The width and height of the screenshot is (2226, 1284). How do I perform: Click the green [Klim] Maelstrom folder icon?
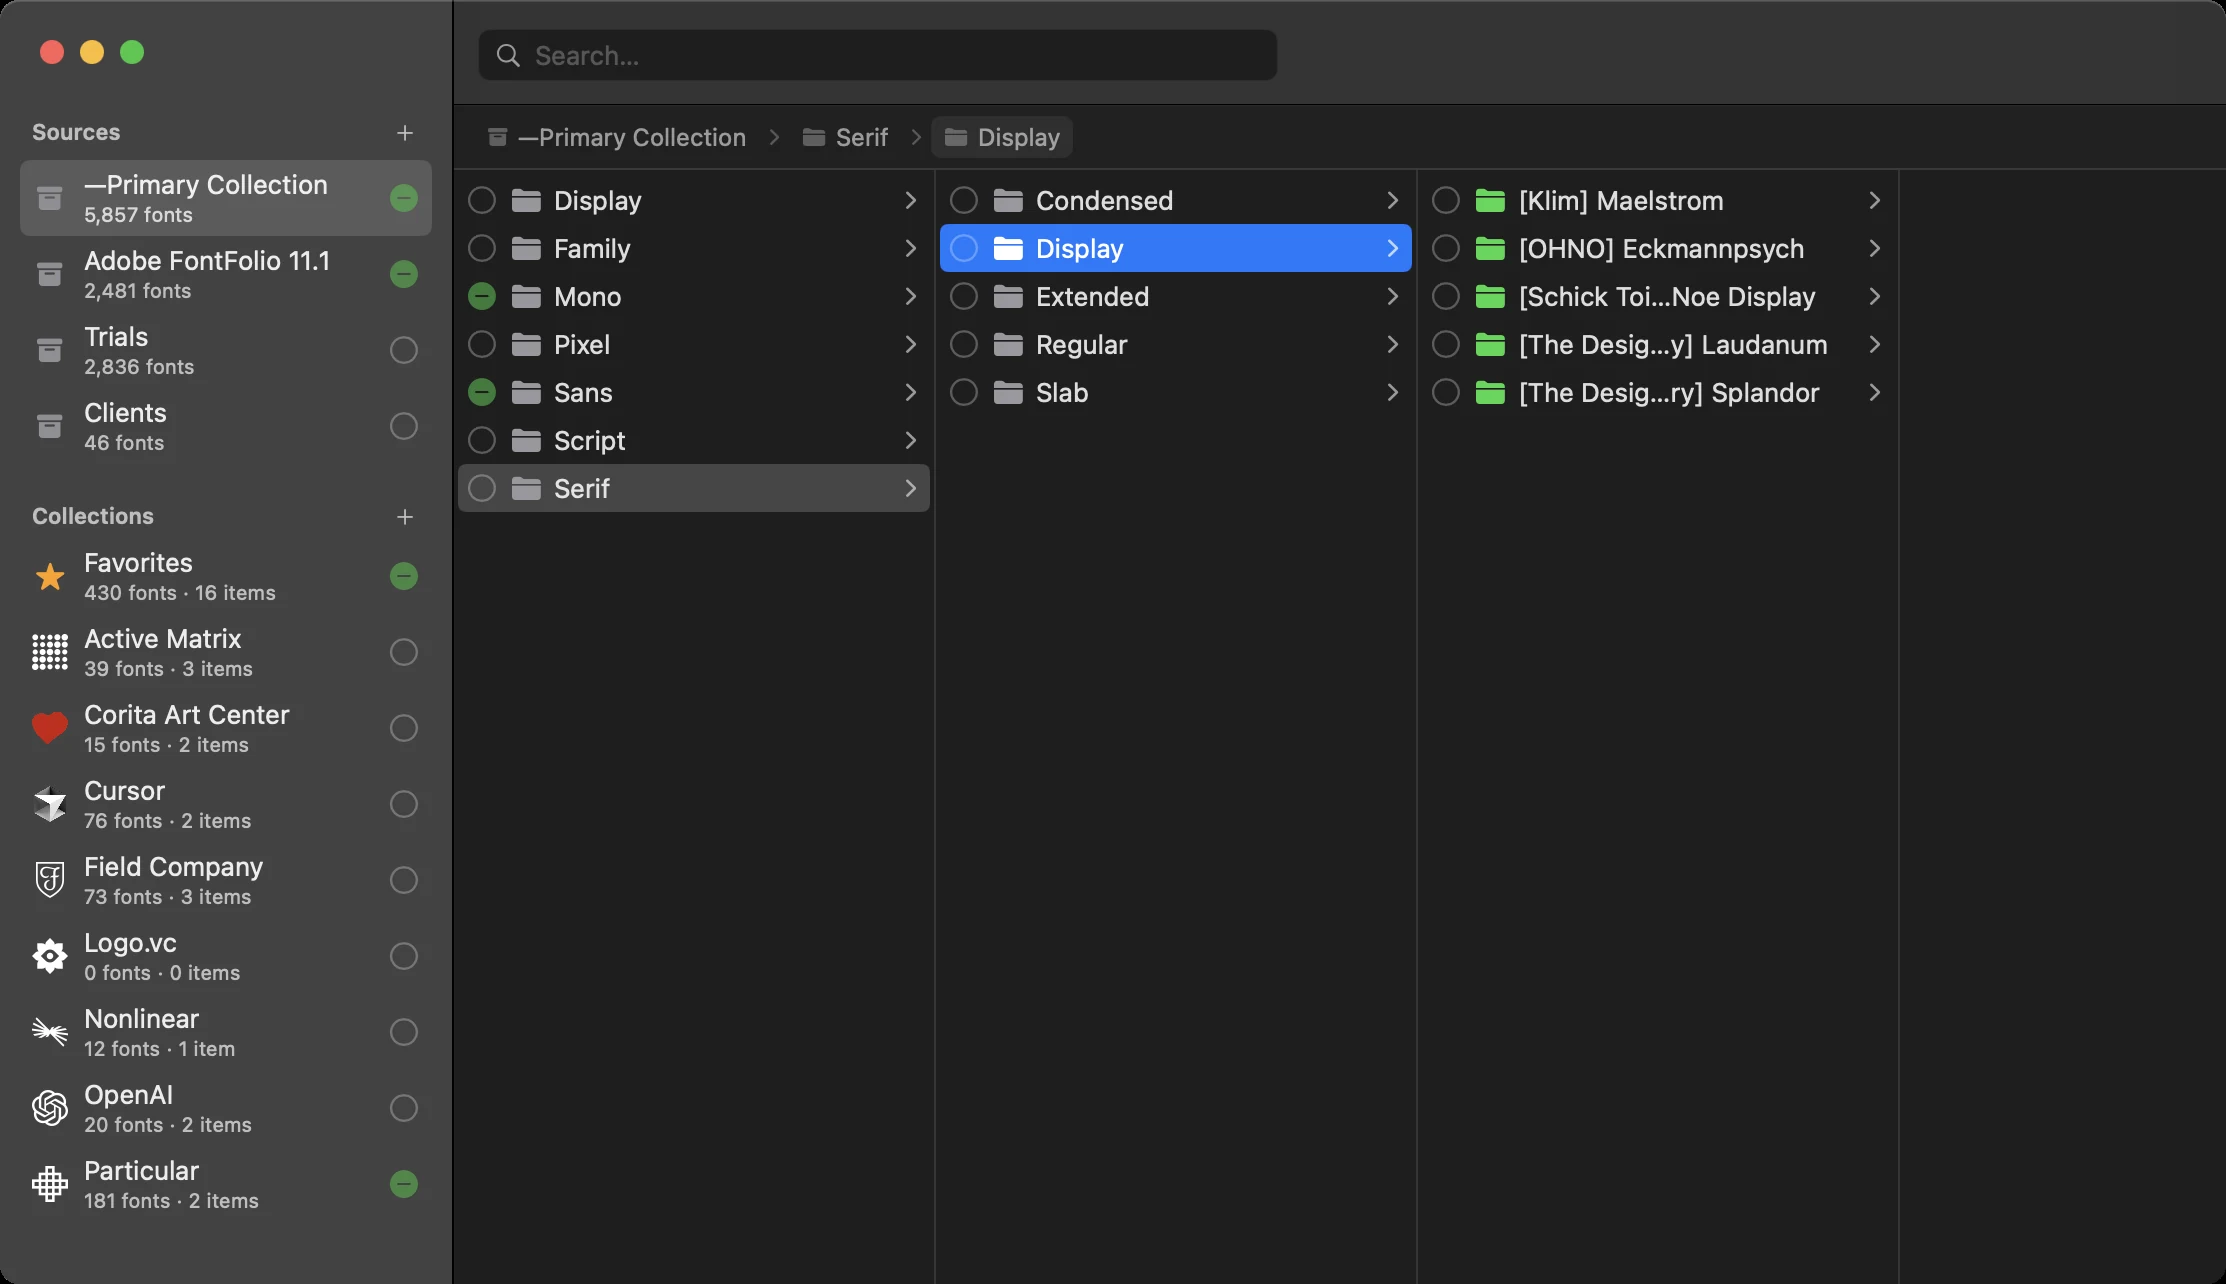(x=1490, y=201)
